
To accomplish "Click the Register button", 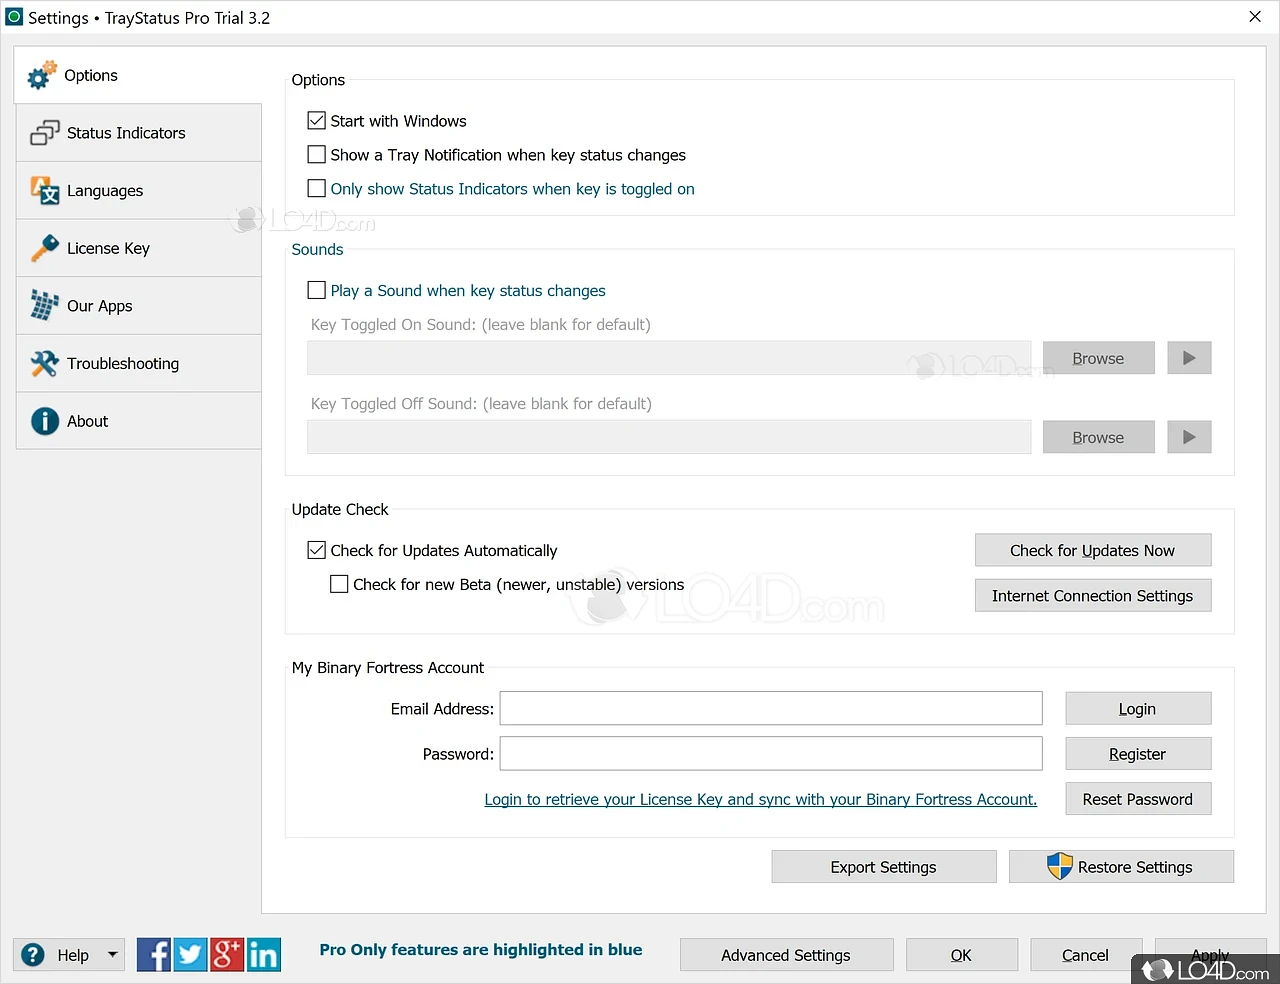I will click(x=1138, y=754).
